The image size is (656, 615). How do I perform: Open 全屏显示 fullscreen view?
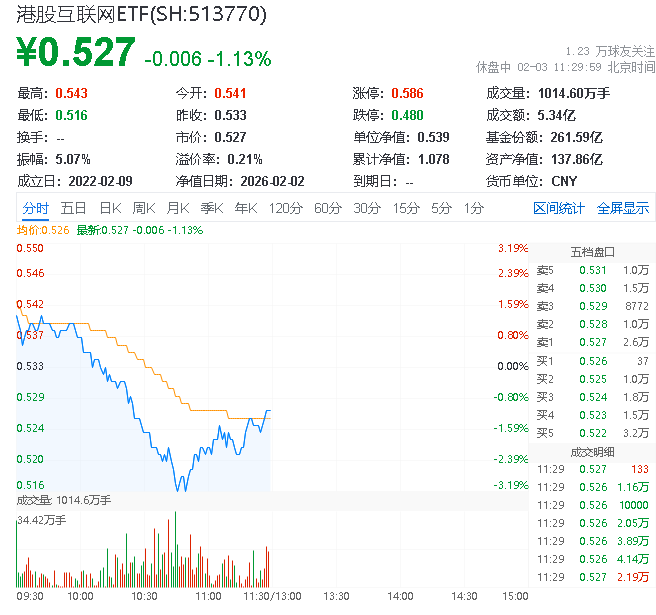623,208
